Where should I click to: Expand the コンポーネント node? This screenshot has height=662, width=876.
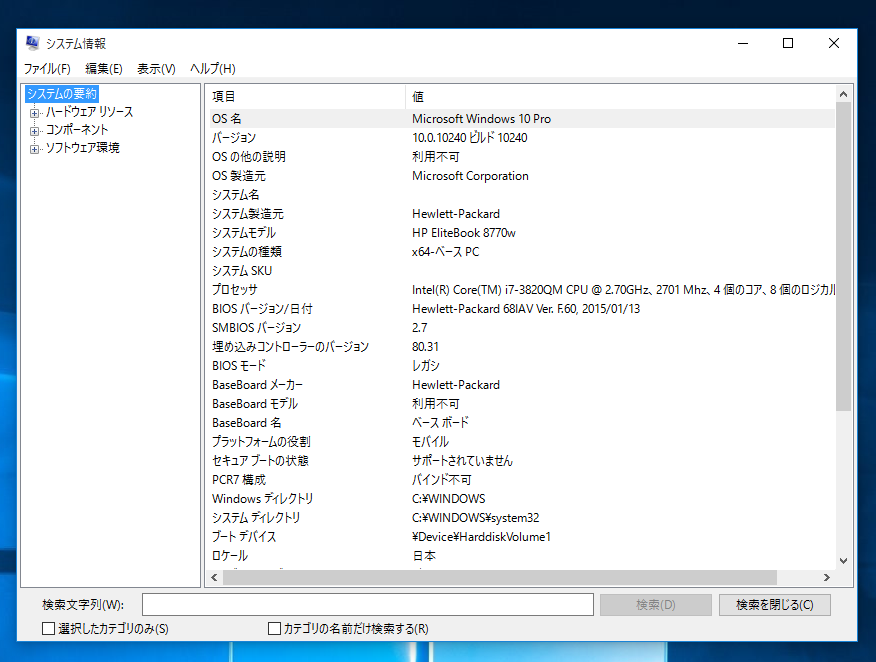[35, 131]
